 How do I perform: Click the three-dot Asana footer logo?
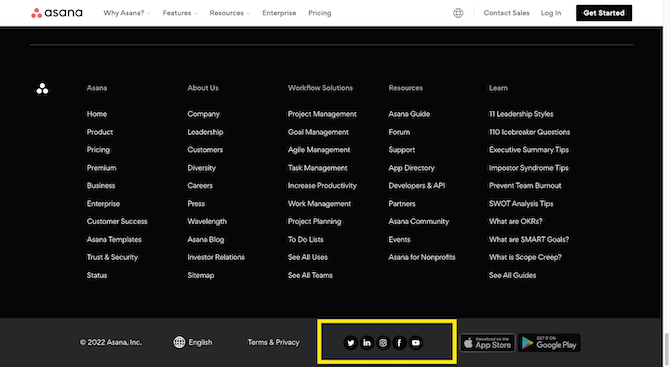pos(42,88)
